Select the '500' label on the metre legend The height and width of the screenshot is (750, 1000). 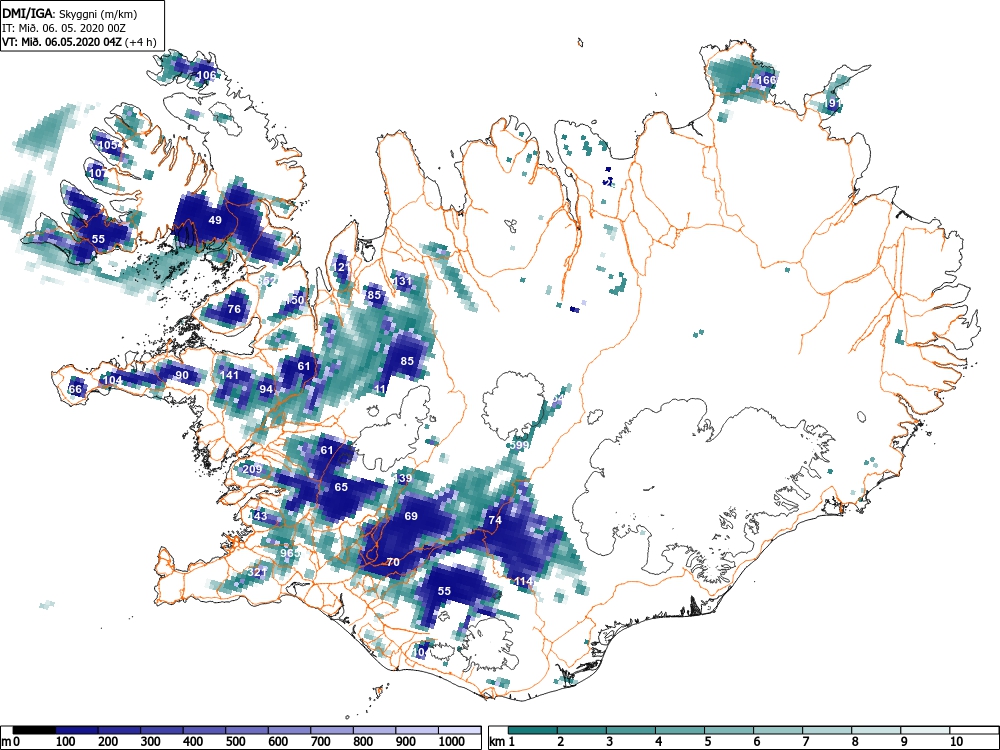coord(236,742)
